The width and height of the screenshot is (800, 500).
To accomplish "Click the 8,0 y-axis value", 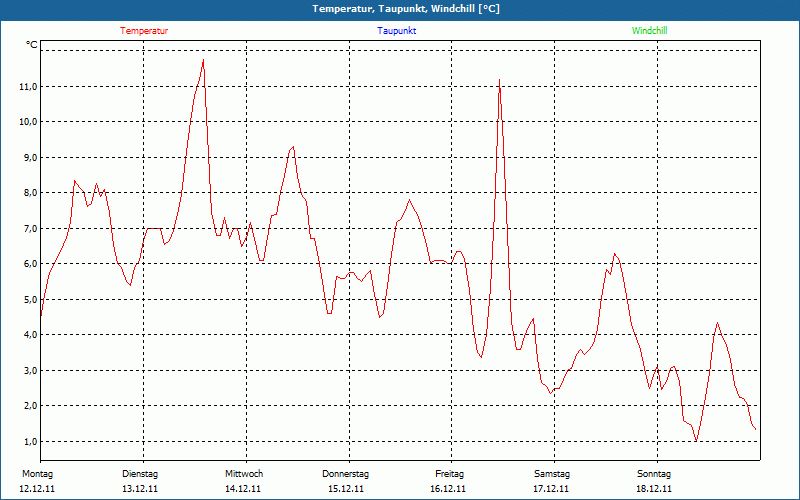I will [30, 193].
